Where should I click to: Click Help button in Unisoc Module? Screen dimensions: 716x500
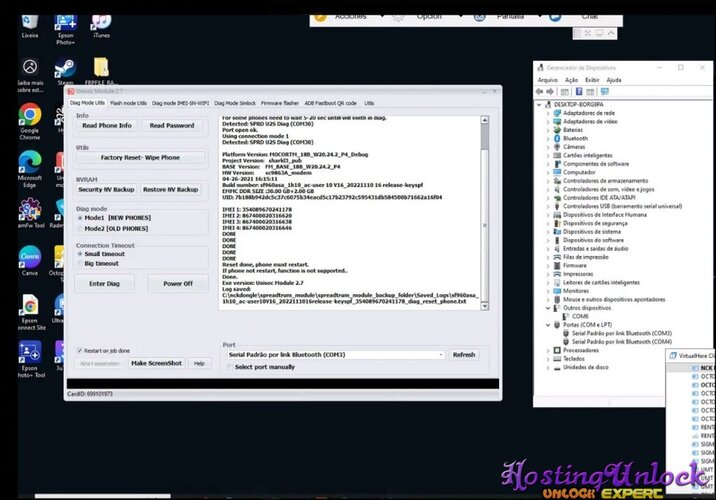tap(199, 363)
